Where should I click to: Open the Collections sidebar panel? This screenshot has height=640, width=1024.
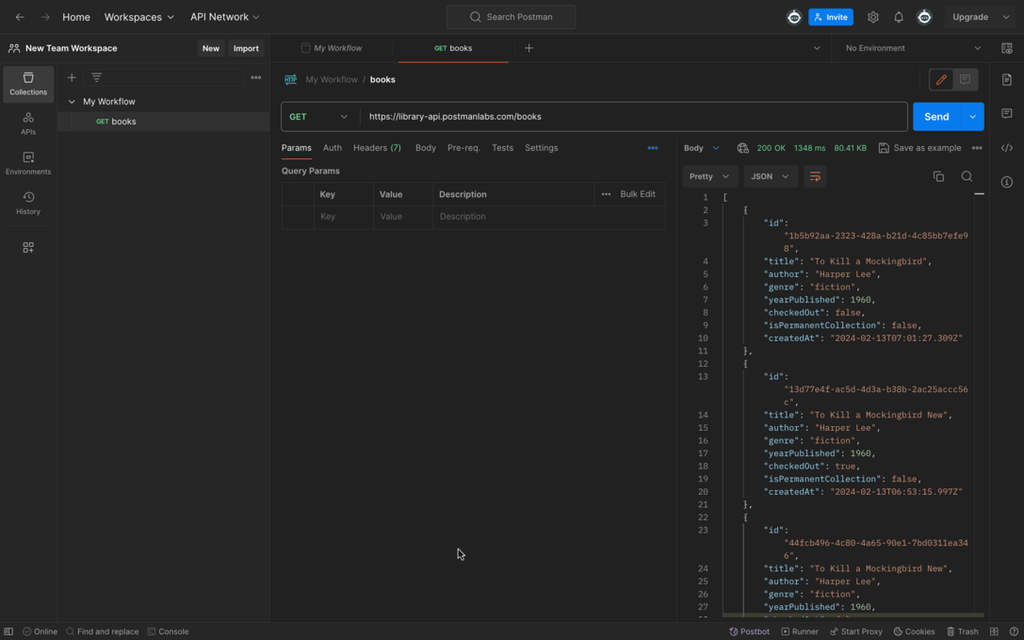coord(28,84)
